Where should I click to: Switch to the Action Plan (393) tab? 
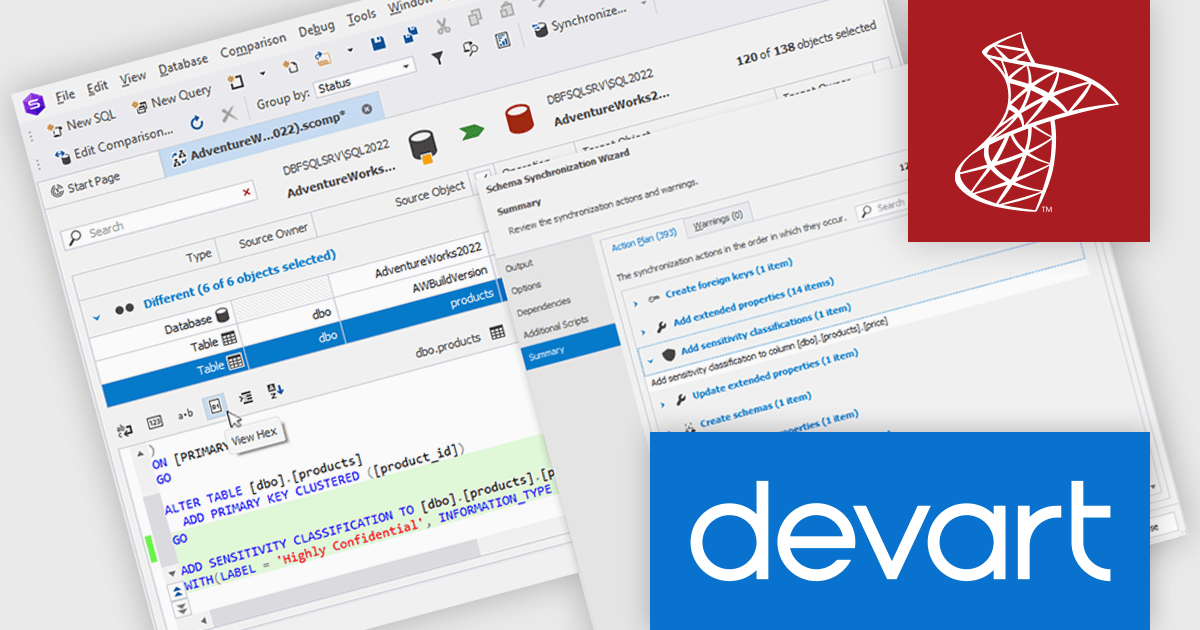(x=646, y=241)
